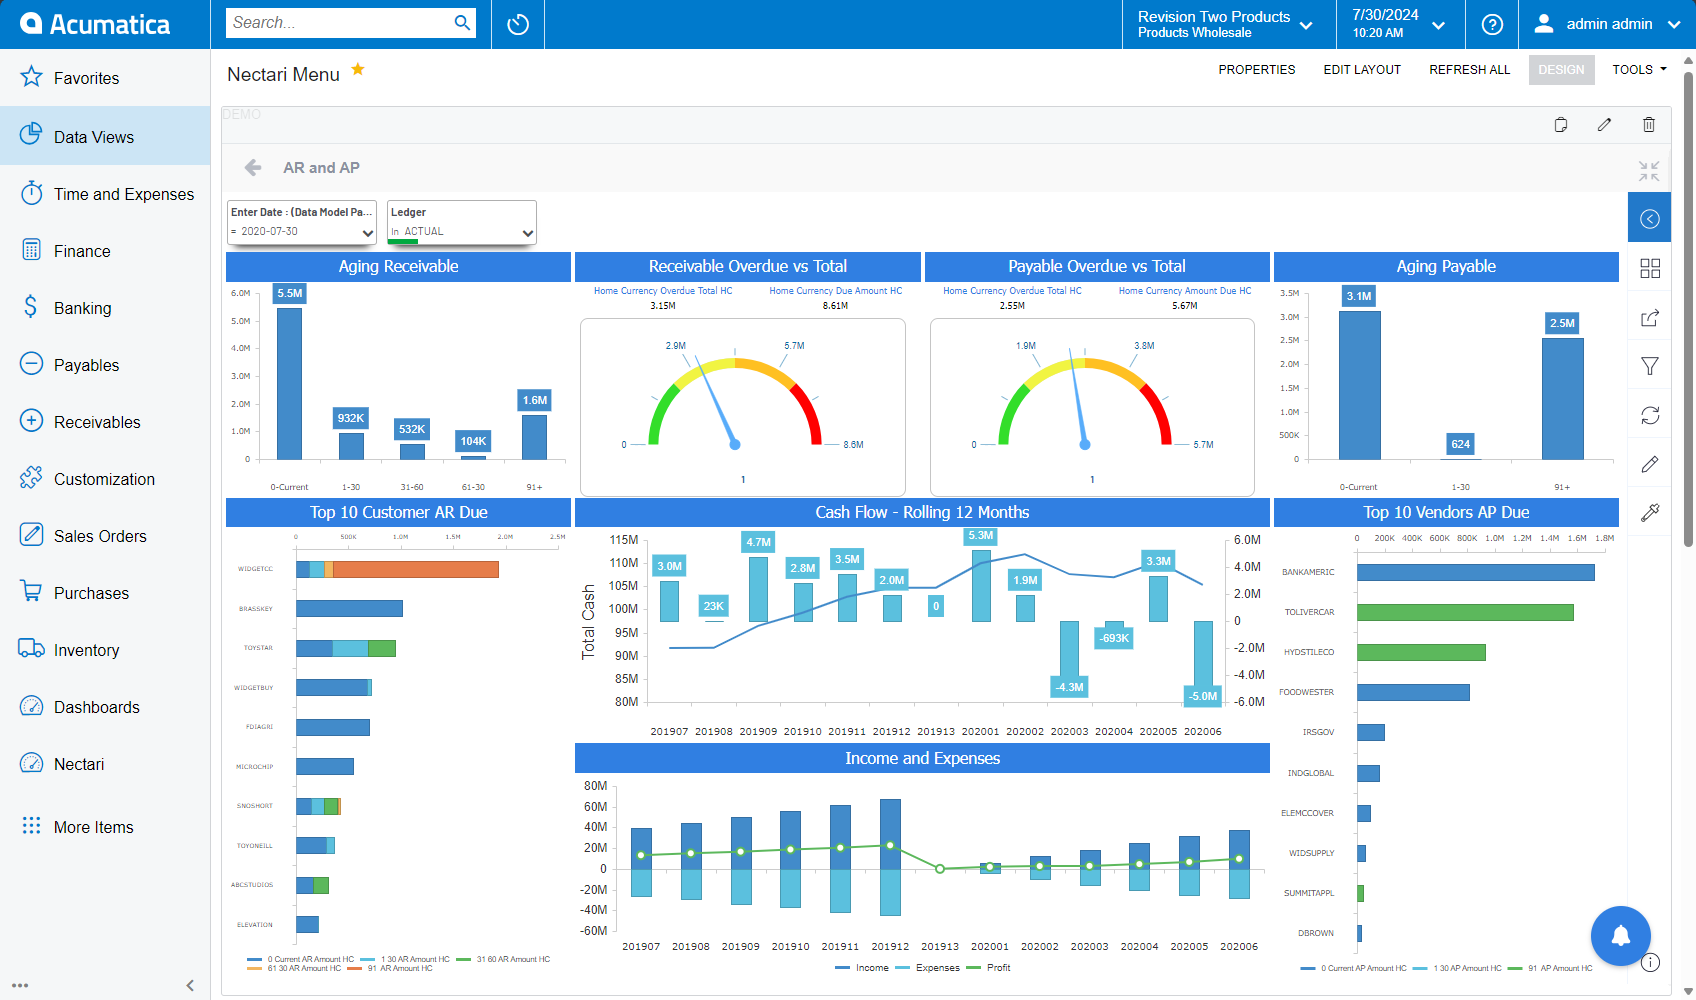Select Dashboards in the left navigation
Image resolution: width=1696 pixels, height=1000 pixels.
click(96, 707)
